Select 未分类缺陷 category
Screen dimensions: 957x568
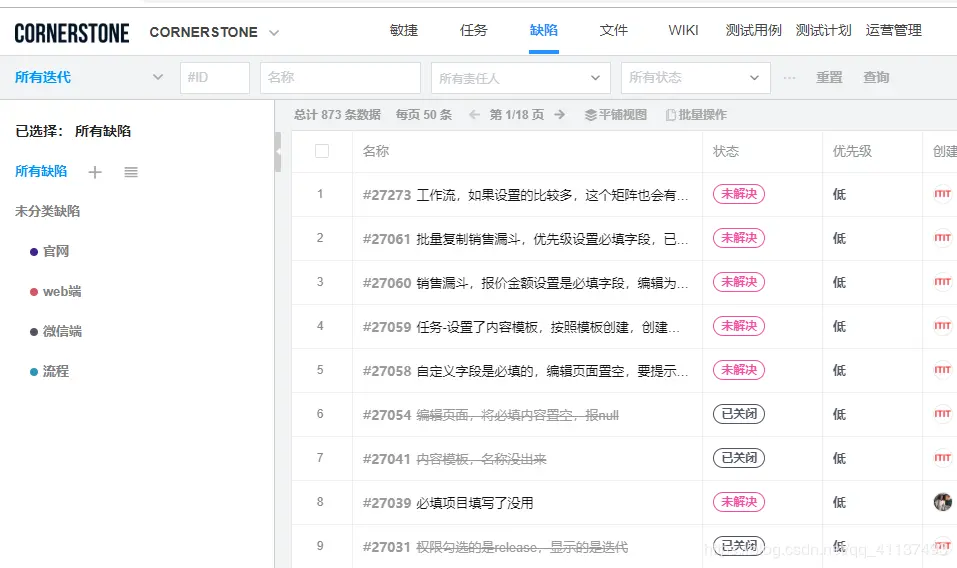pos(48,212)
